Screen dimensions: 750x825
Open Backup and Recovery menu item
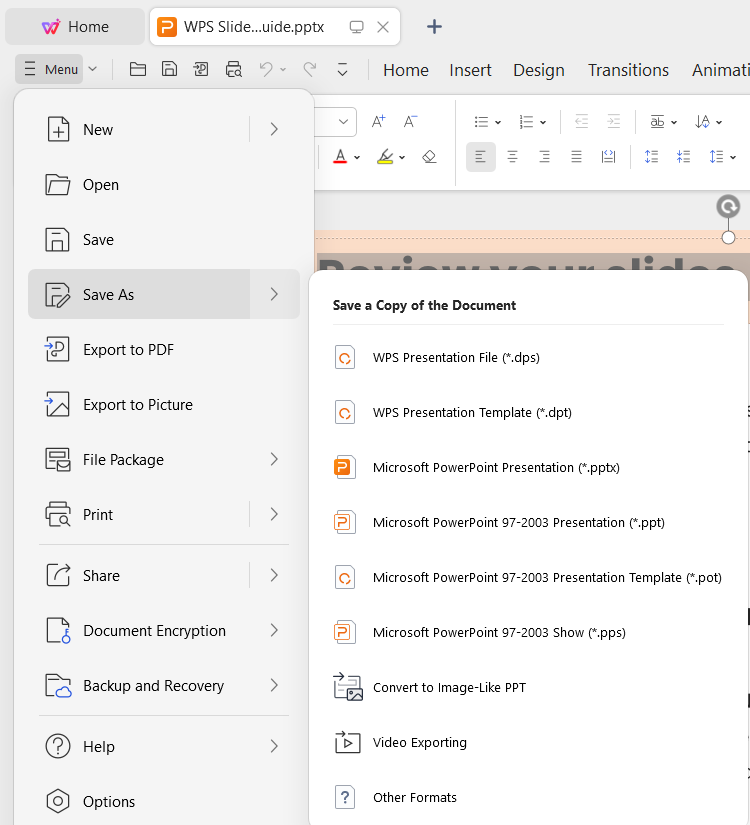(164, 686)
